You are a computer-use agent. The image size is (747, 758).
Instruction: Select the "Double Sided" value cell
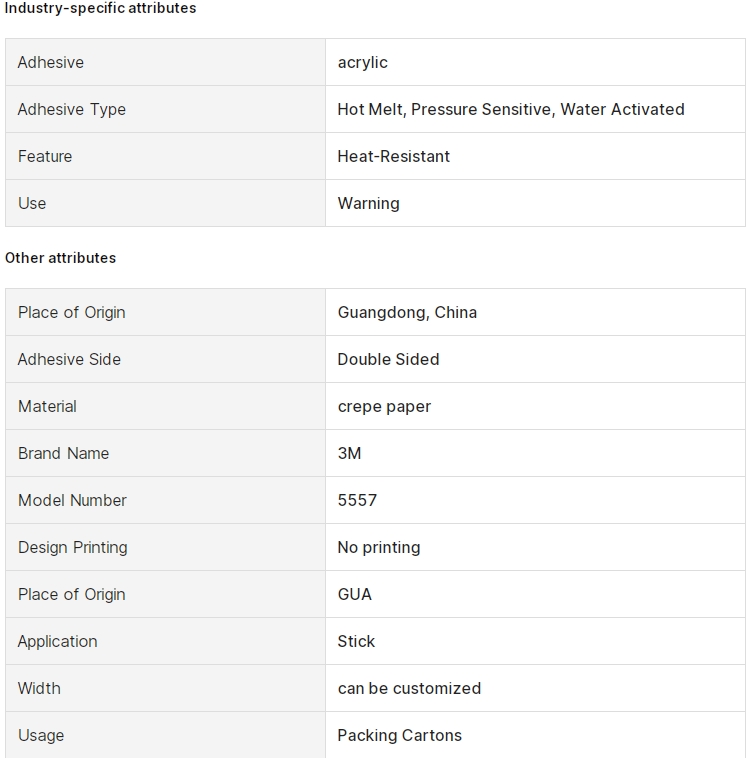[x=388, y=359]
